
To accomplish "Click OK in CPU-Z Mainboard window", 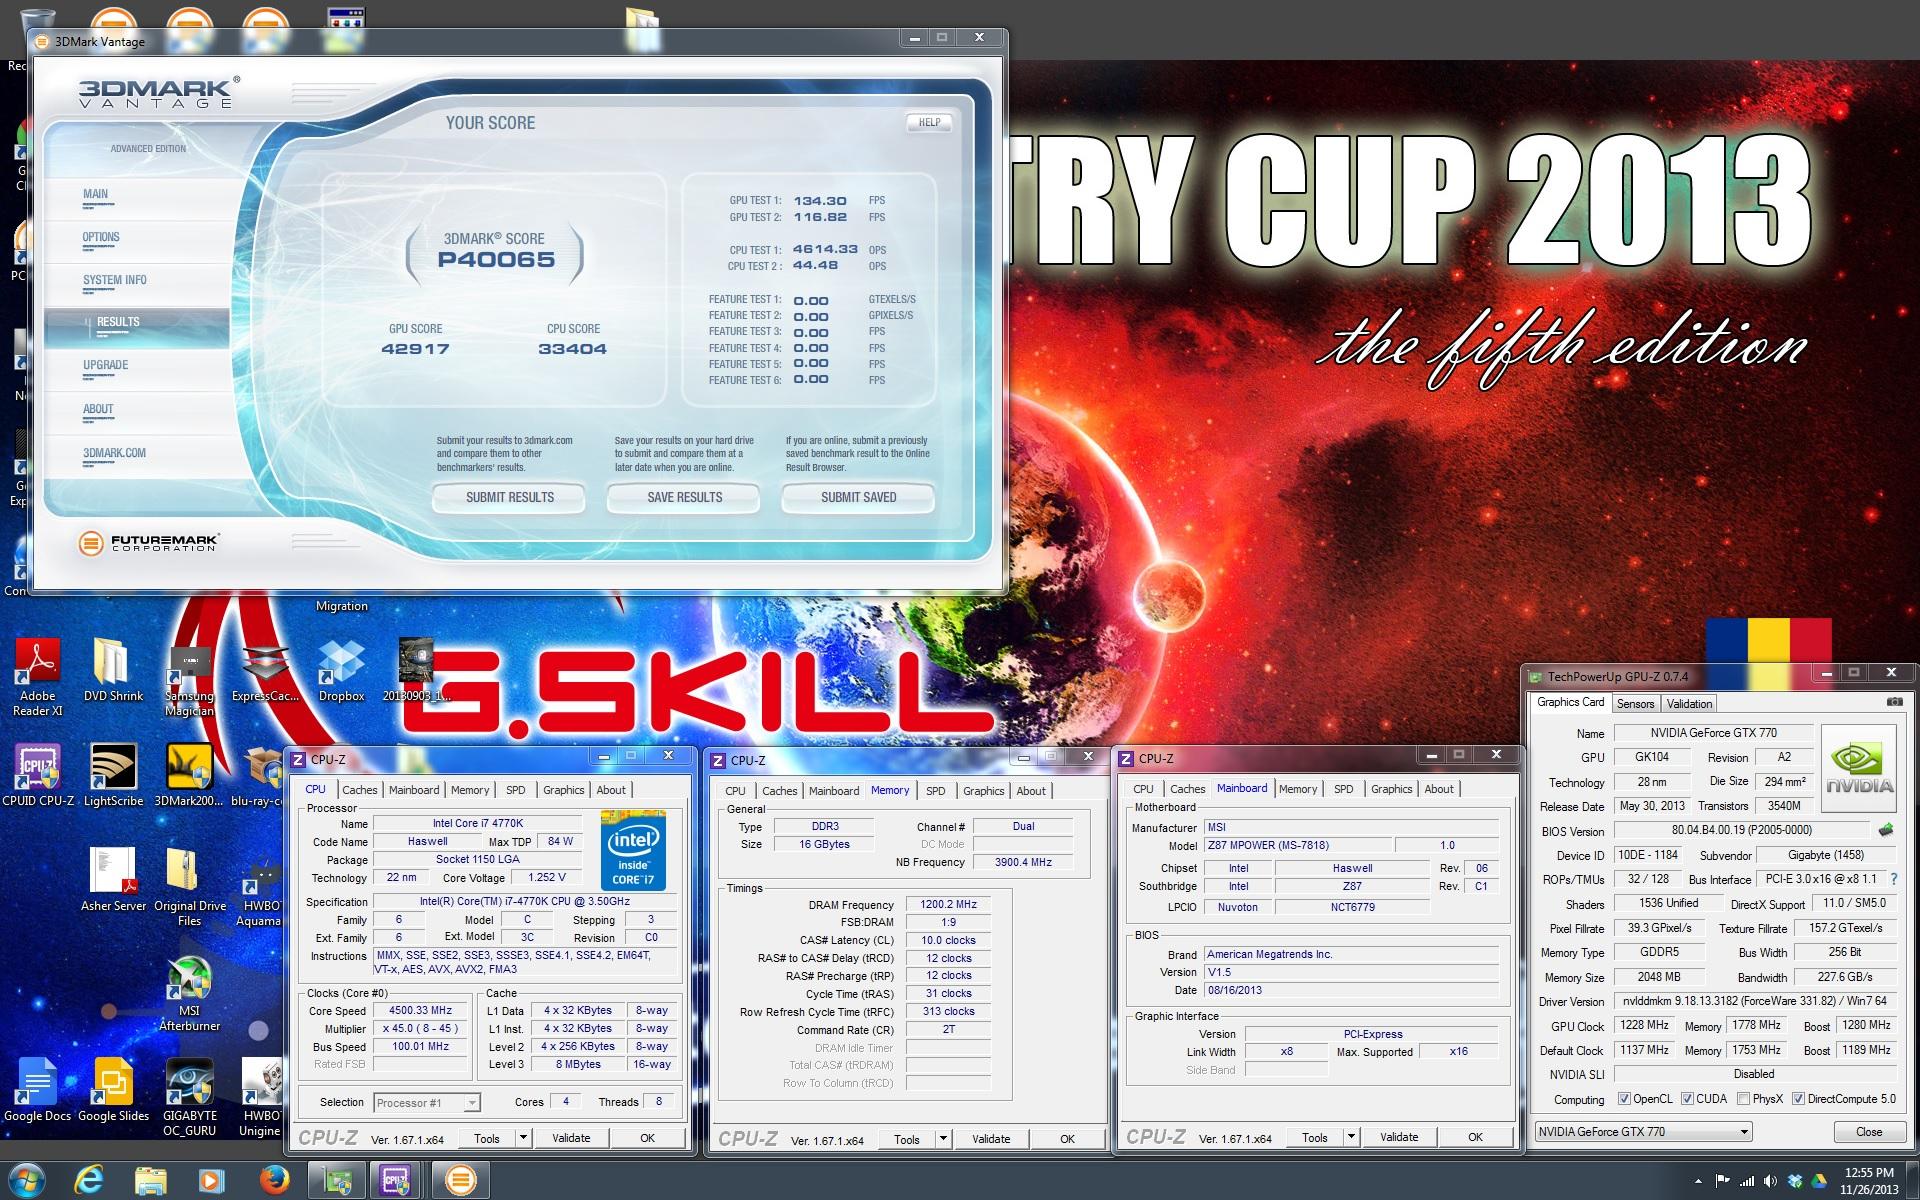I will [x=1475, y=1137].
